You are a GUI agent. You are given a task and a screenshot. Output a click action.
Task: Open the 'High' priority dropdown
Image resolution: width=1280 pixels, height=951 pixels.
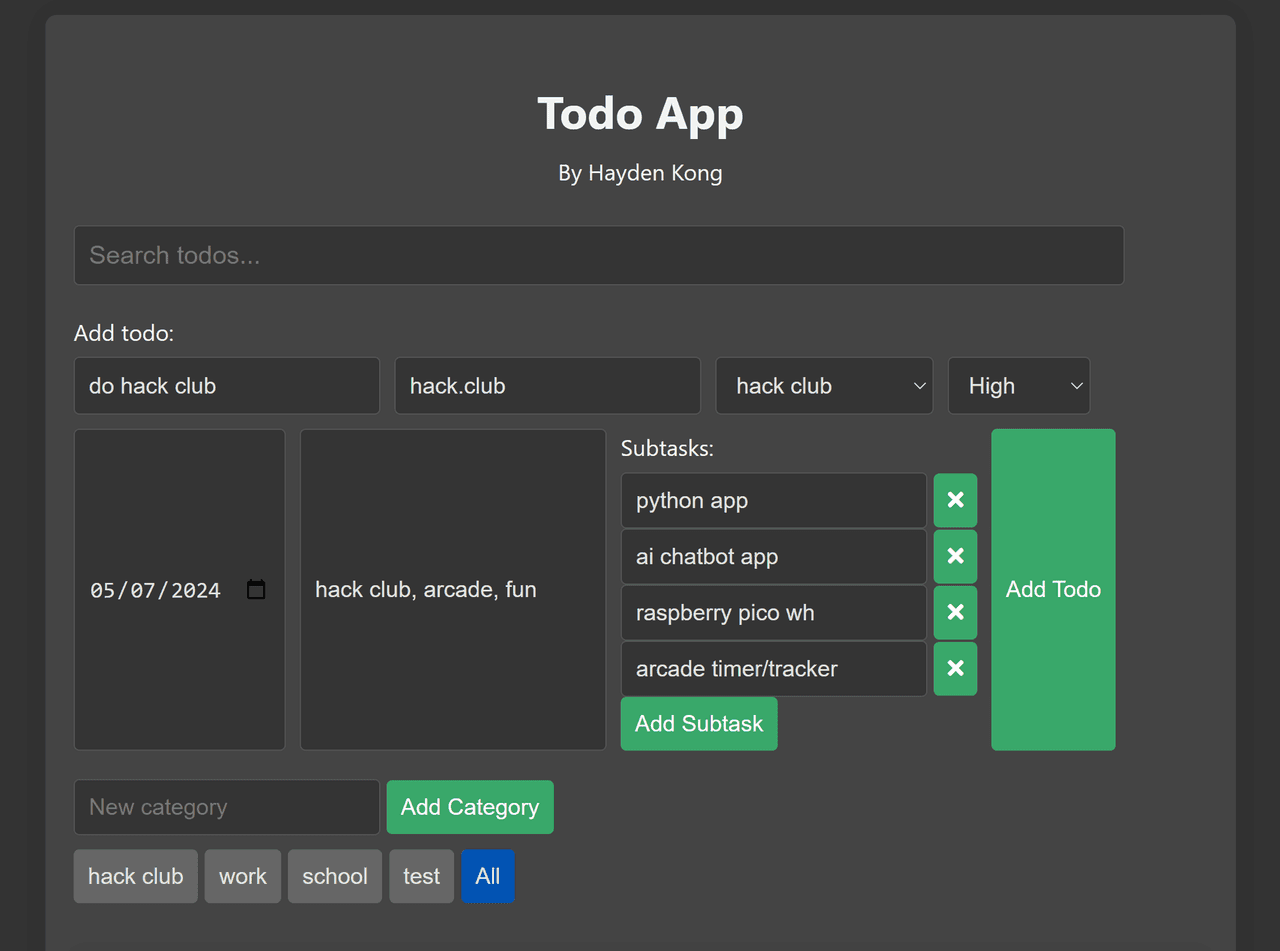click(x=1018, y=386)
